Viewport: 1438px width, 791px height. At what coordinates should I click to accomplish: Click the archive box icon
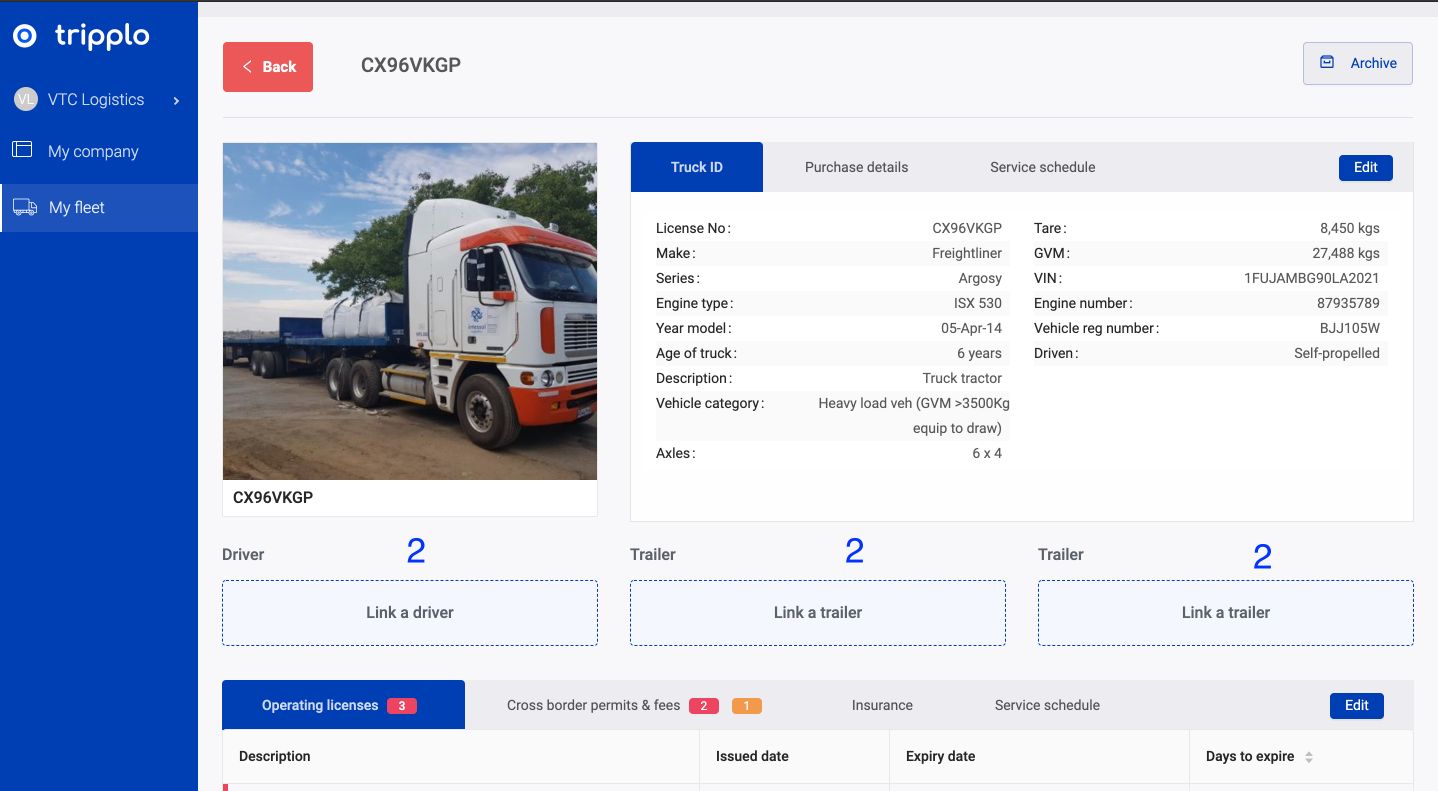coord(1327,62)
